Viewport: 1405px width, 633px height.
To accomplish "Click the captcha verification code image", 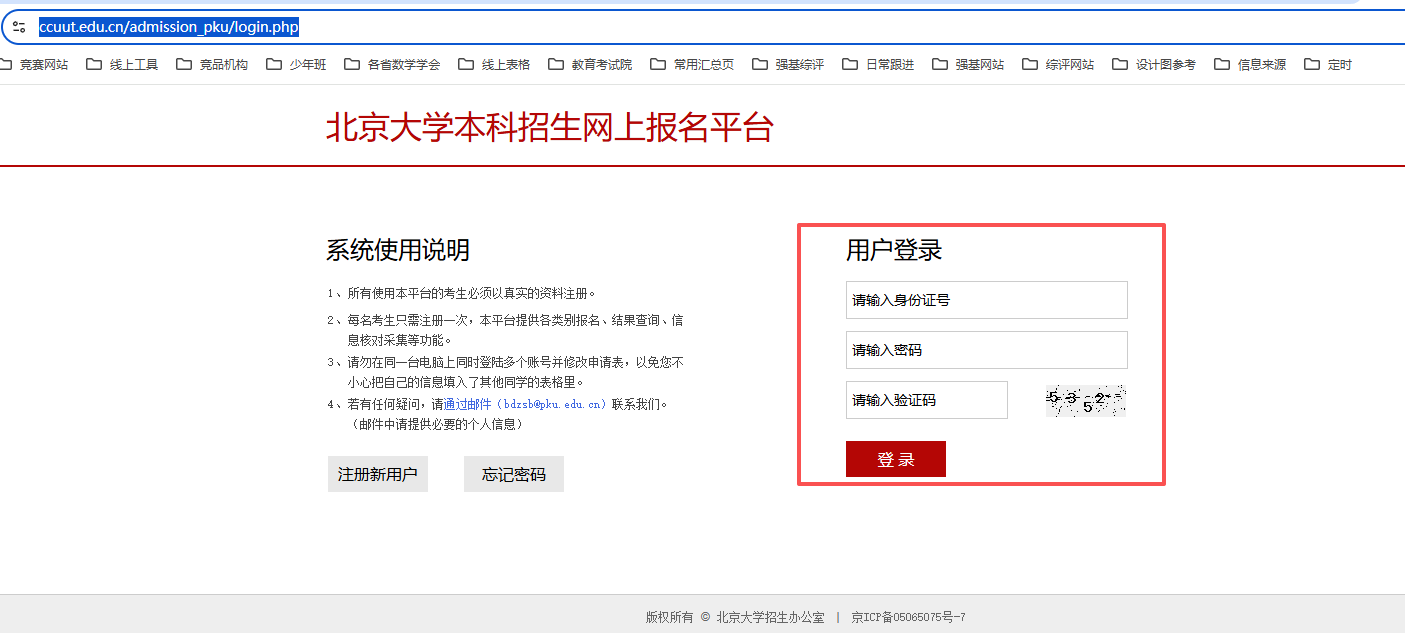I will click(1085, 400).
